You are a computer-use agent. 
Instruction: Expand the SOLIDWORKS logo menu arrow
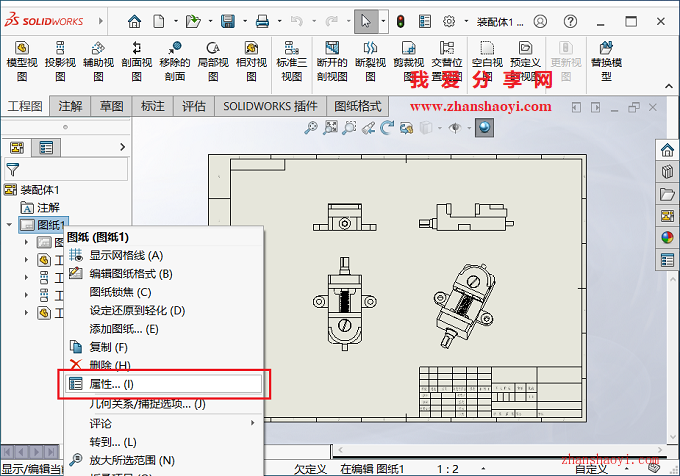click(x=101, y=21)
